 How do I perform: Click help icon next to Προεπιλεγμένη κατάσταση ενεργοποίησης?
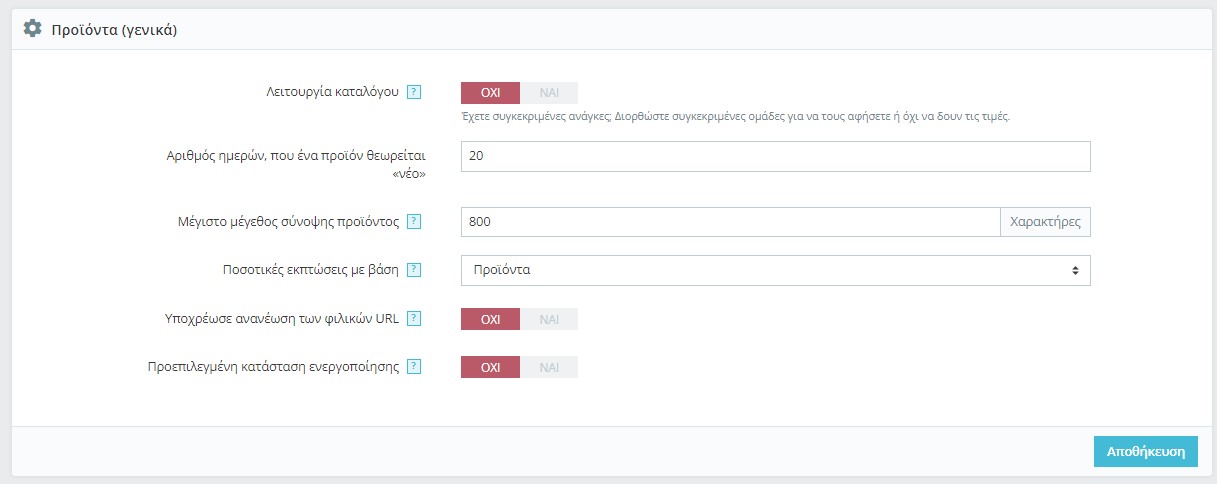pyautogui.click(x=414, y=367)
